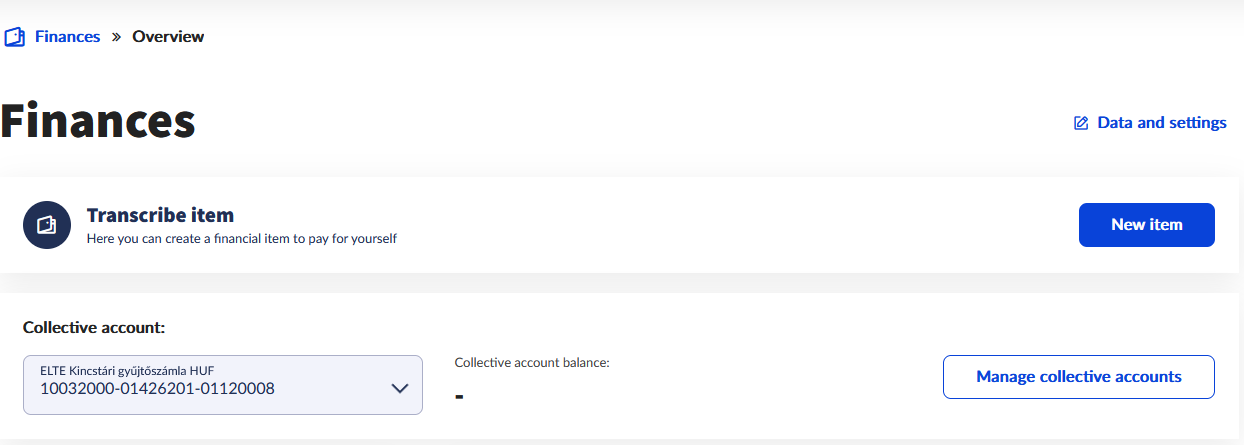The image size is (1244, 445).
Task: Click the account number 10032000-01426201-01120008
Action: point(157,389)
